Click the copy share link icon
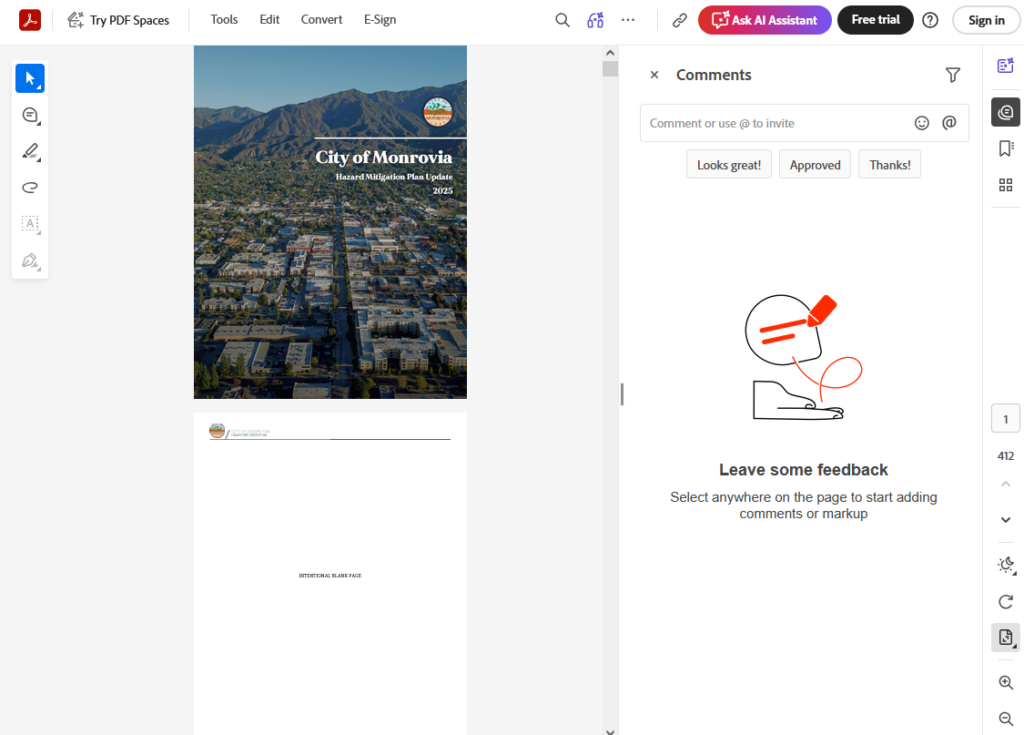 (x=679, y=20)
